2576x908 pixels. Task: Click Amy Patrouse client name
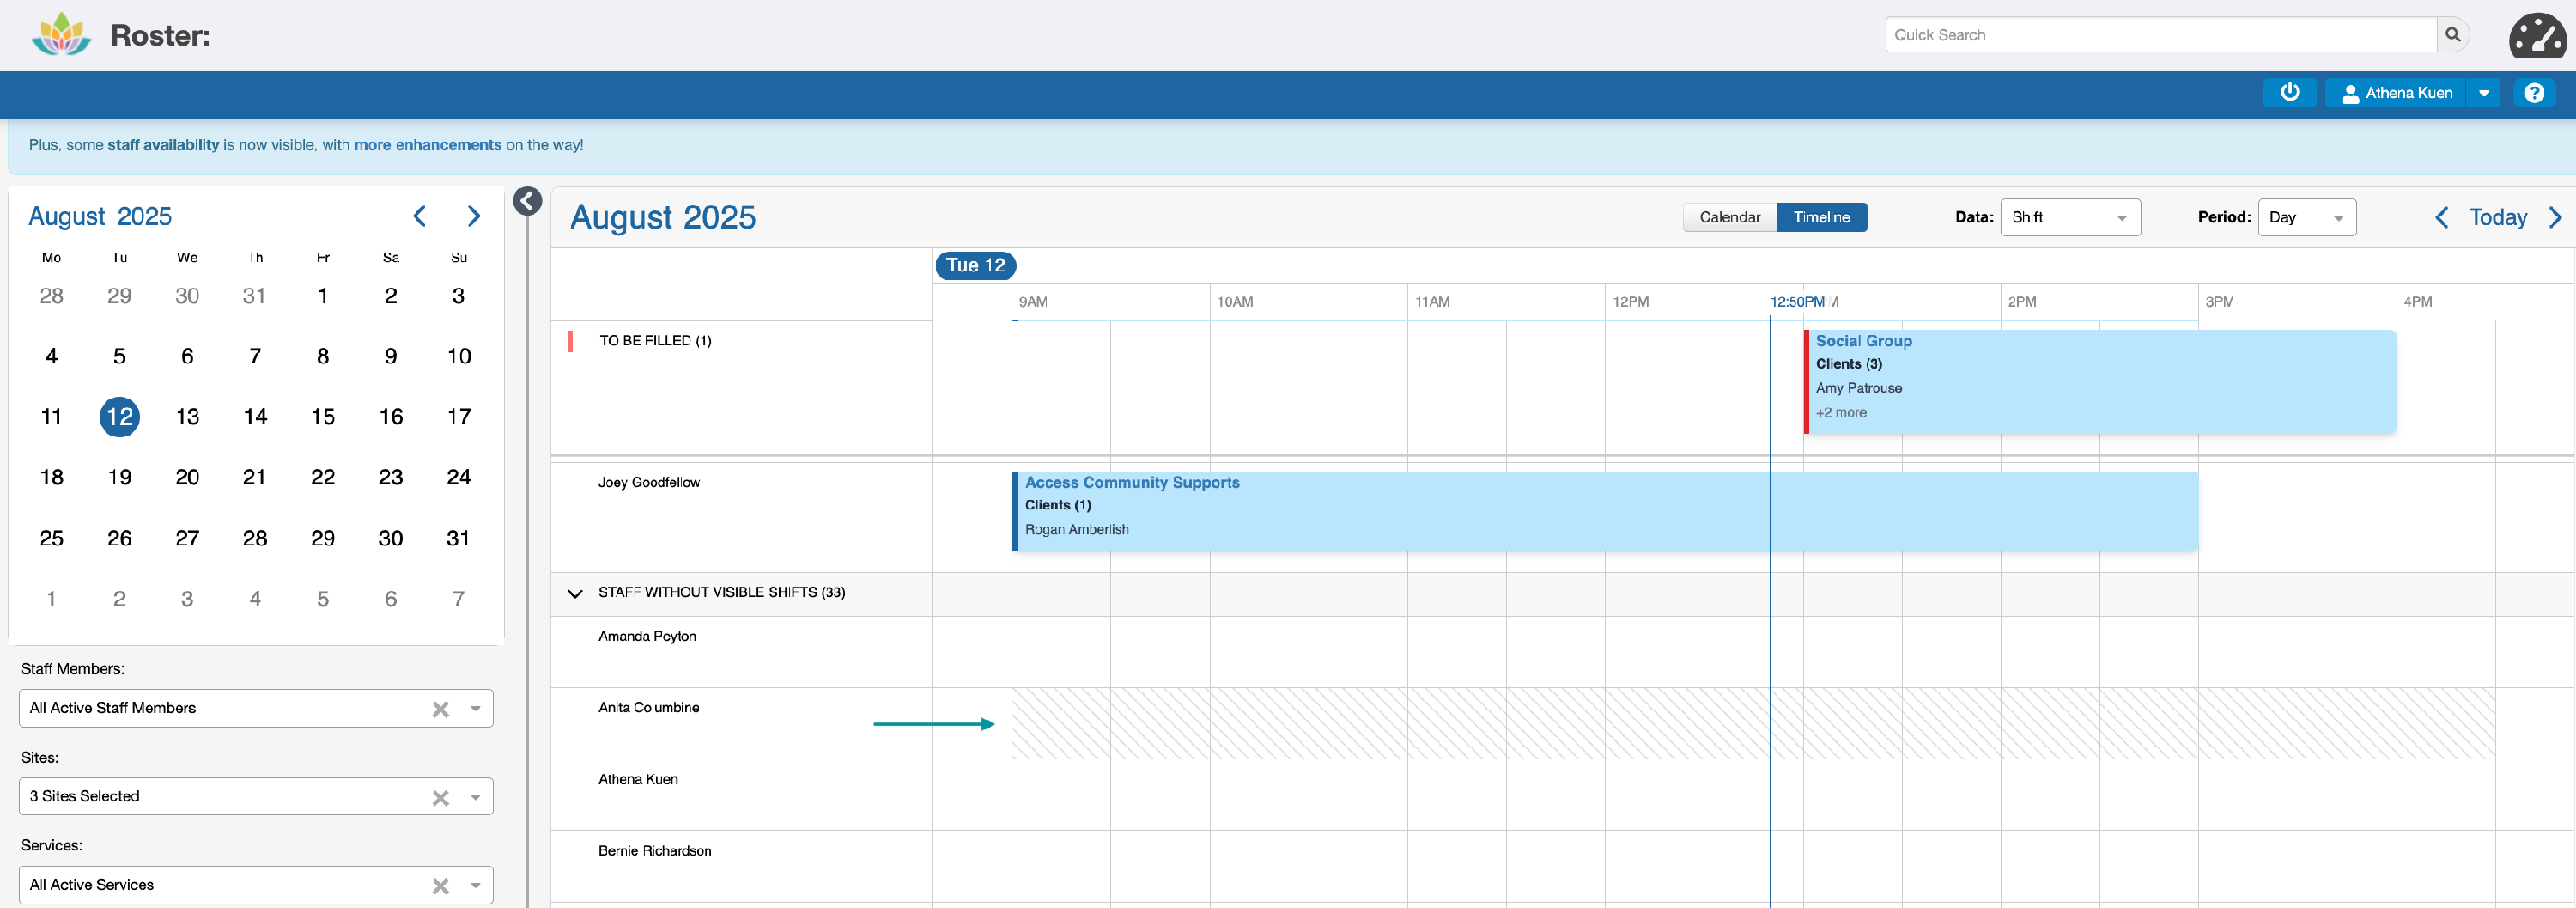tap(1859, 388)
